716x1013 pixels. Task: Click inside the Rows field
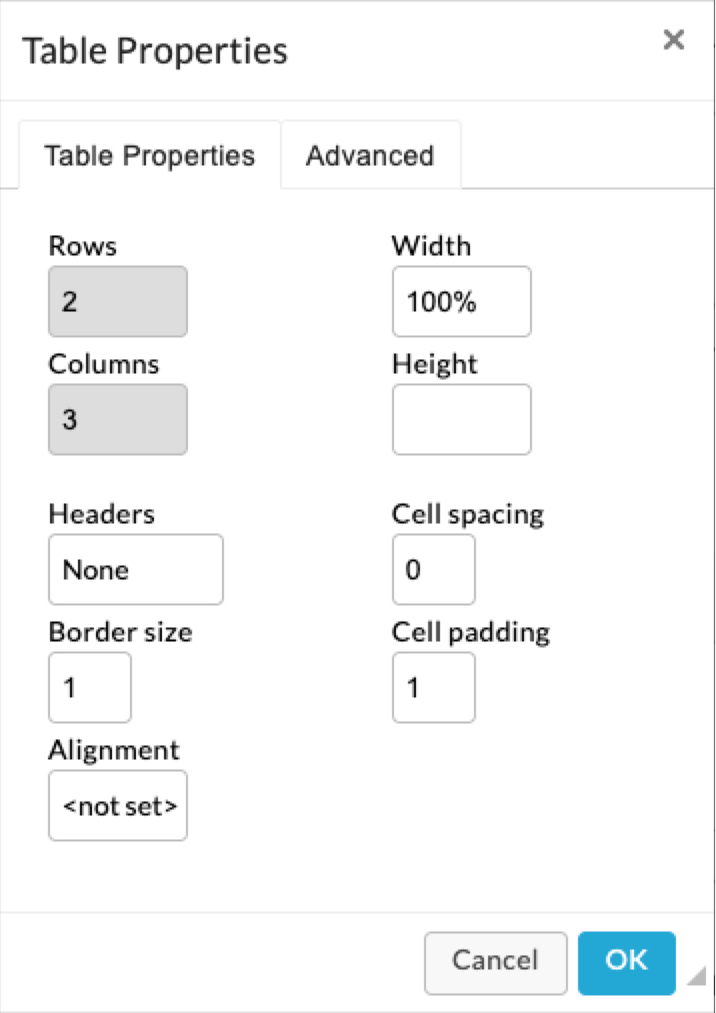click(x=117, y=301)
